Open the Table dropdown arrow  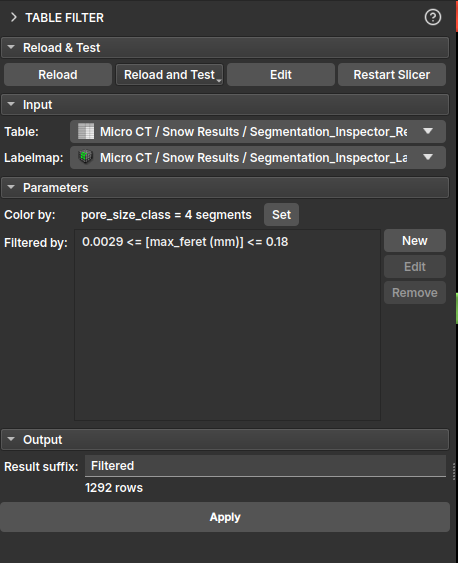[428, 131]
